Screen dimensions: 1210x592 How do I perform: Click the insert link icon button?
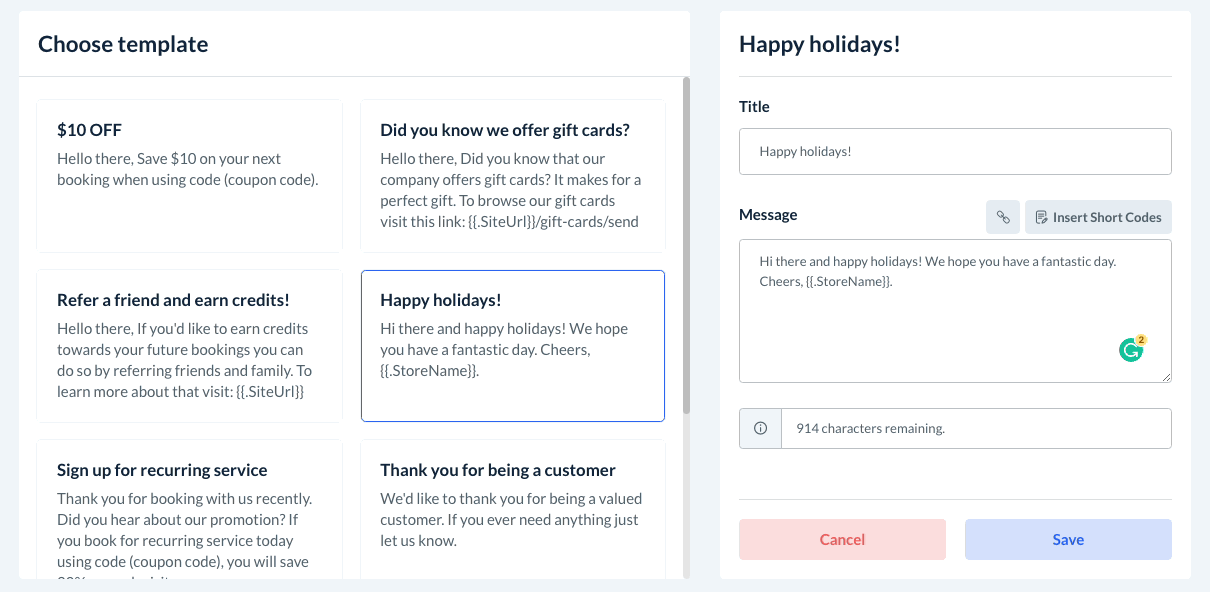[x=1002, y=217]
